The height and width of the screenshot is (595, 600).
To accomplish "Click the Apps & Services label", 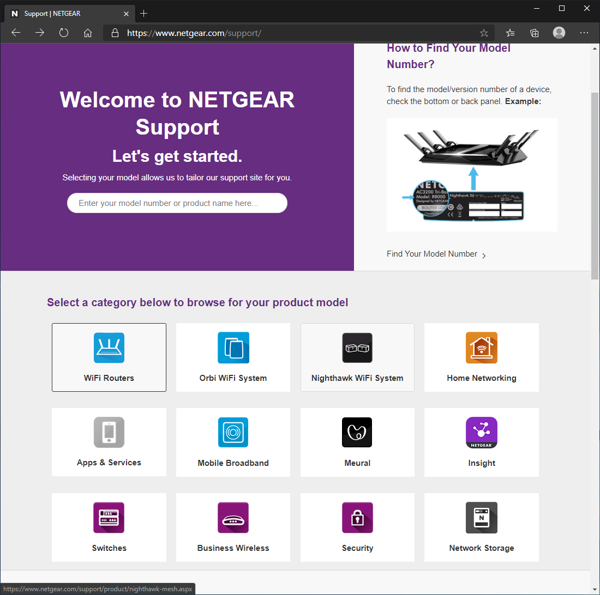I will 109,463.
